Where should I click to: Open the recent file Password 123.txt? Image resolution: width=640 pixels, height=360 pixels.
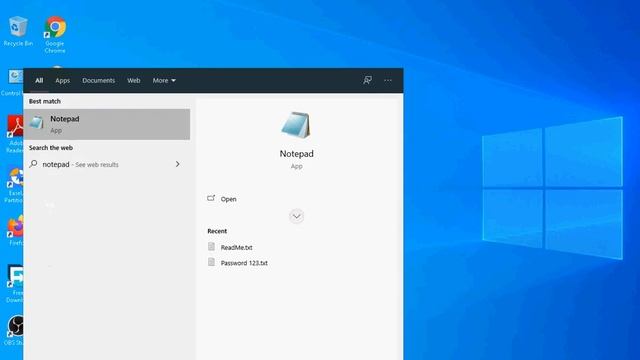[244, 263]
